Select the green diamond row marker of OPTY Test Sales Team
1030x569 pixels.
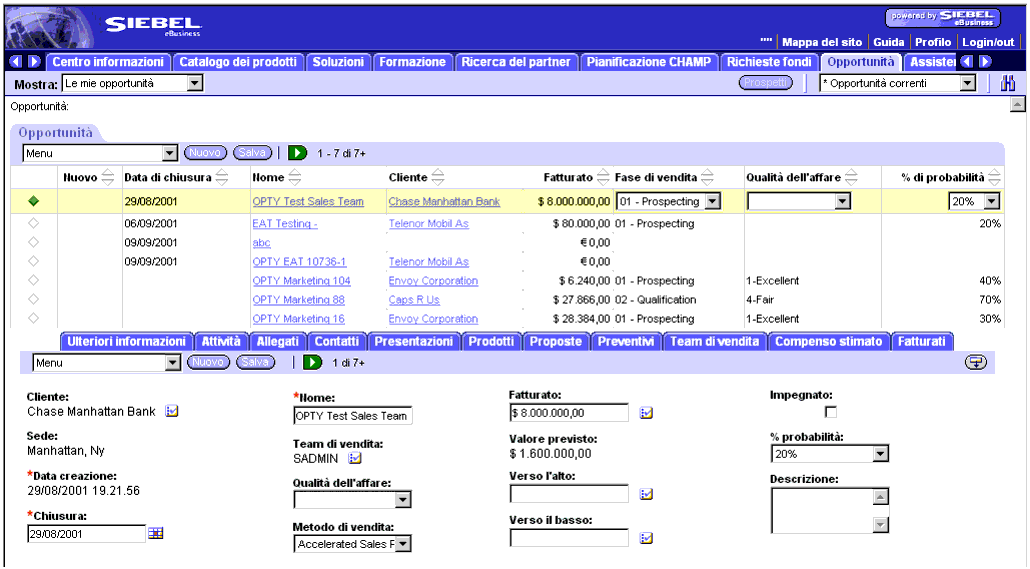point(34,201)
